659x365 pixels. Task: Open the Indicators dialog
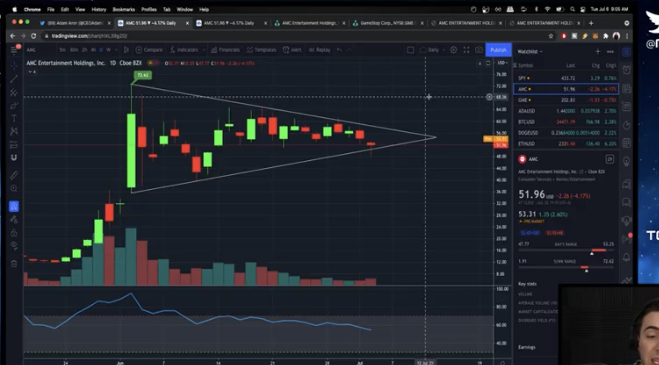click(x=184, y=50)
